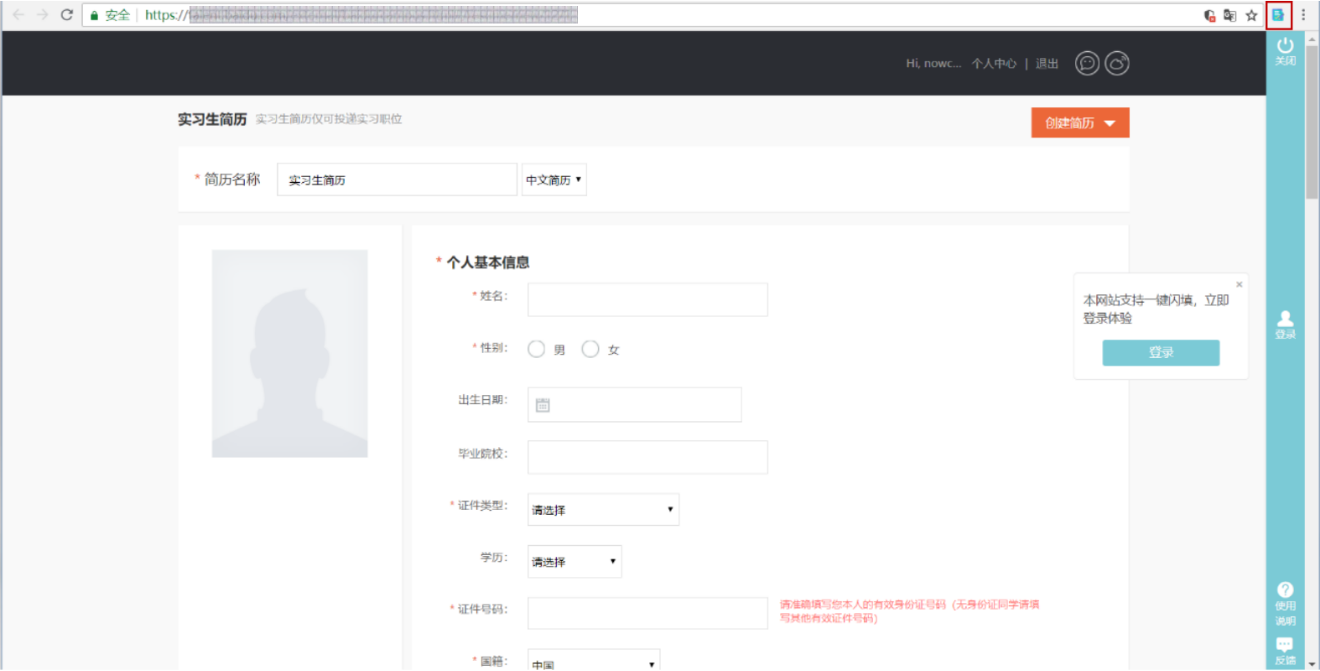The height and width of the screenshot is (671, 1320).
Task: Click the 退出 logout link
Action: click(x=1047, y=63)
